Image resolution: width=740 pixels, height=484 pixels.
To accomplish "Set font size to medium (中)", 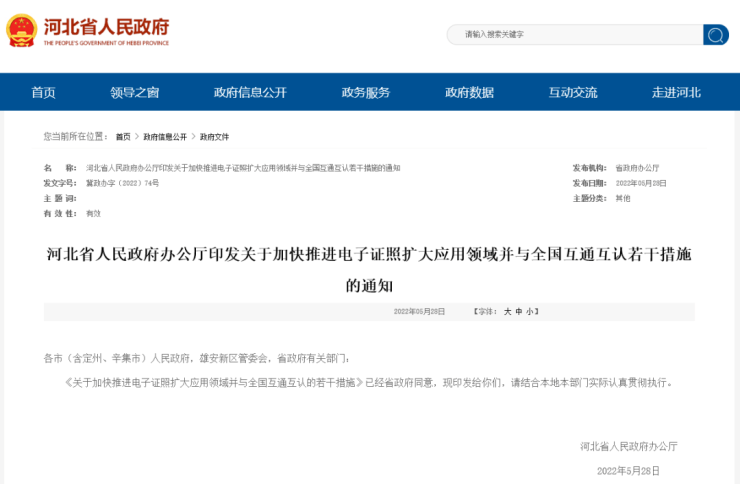I will click(520, 312).
